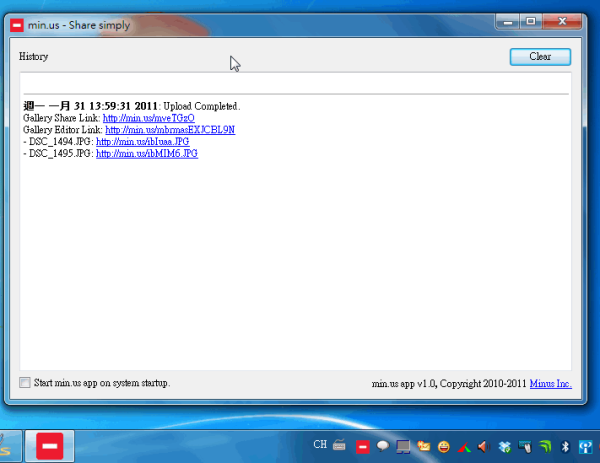Click the Gallery Editor Link label text
The width and height of the screenshot is (600, 463).
click(63, 130)
